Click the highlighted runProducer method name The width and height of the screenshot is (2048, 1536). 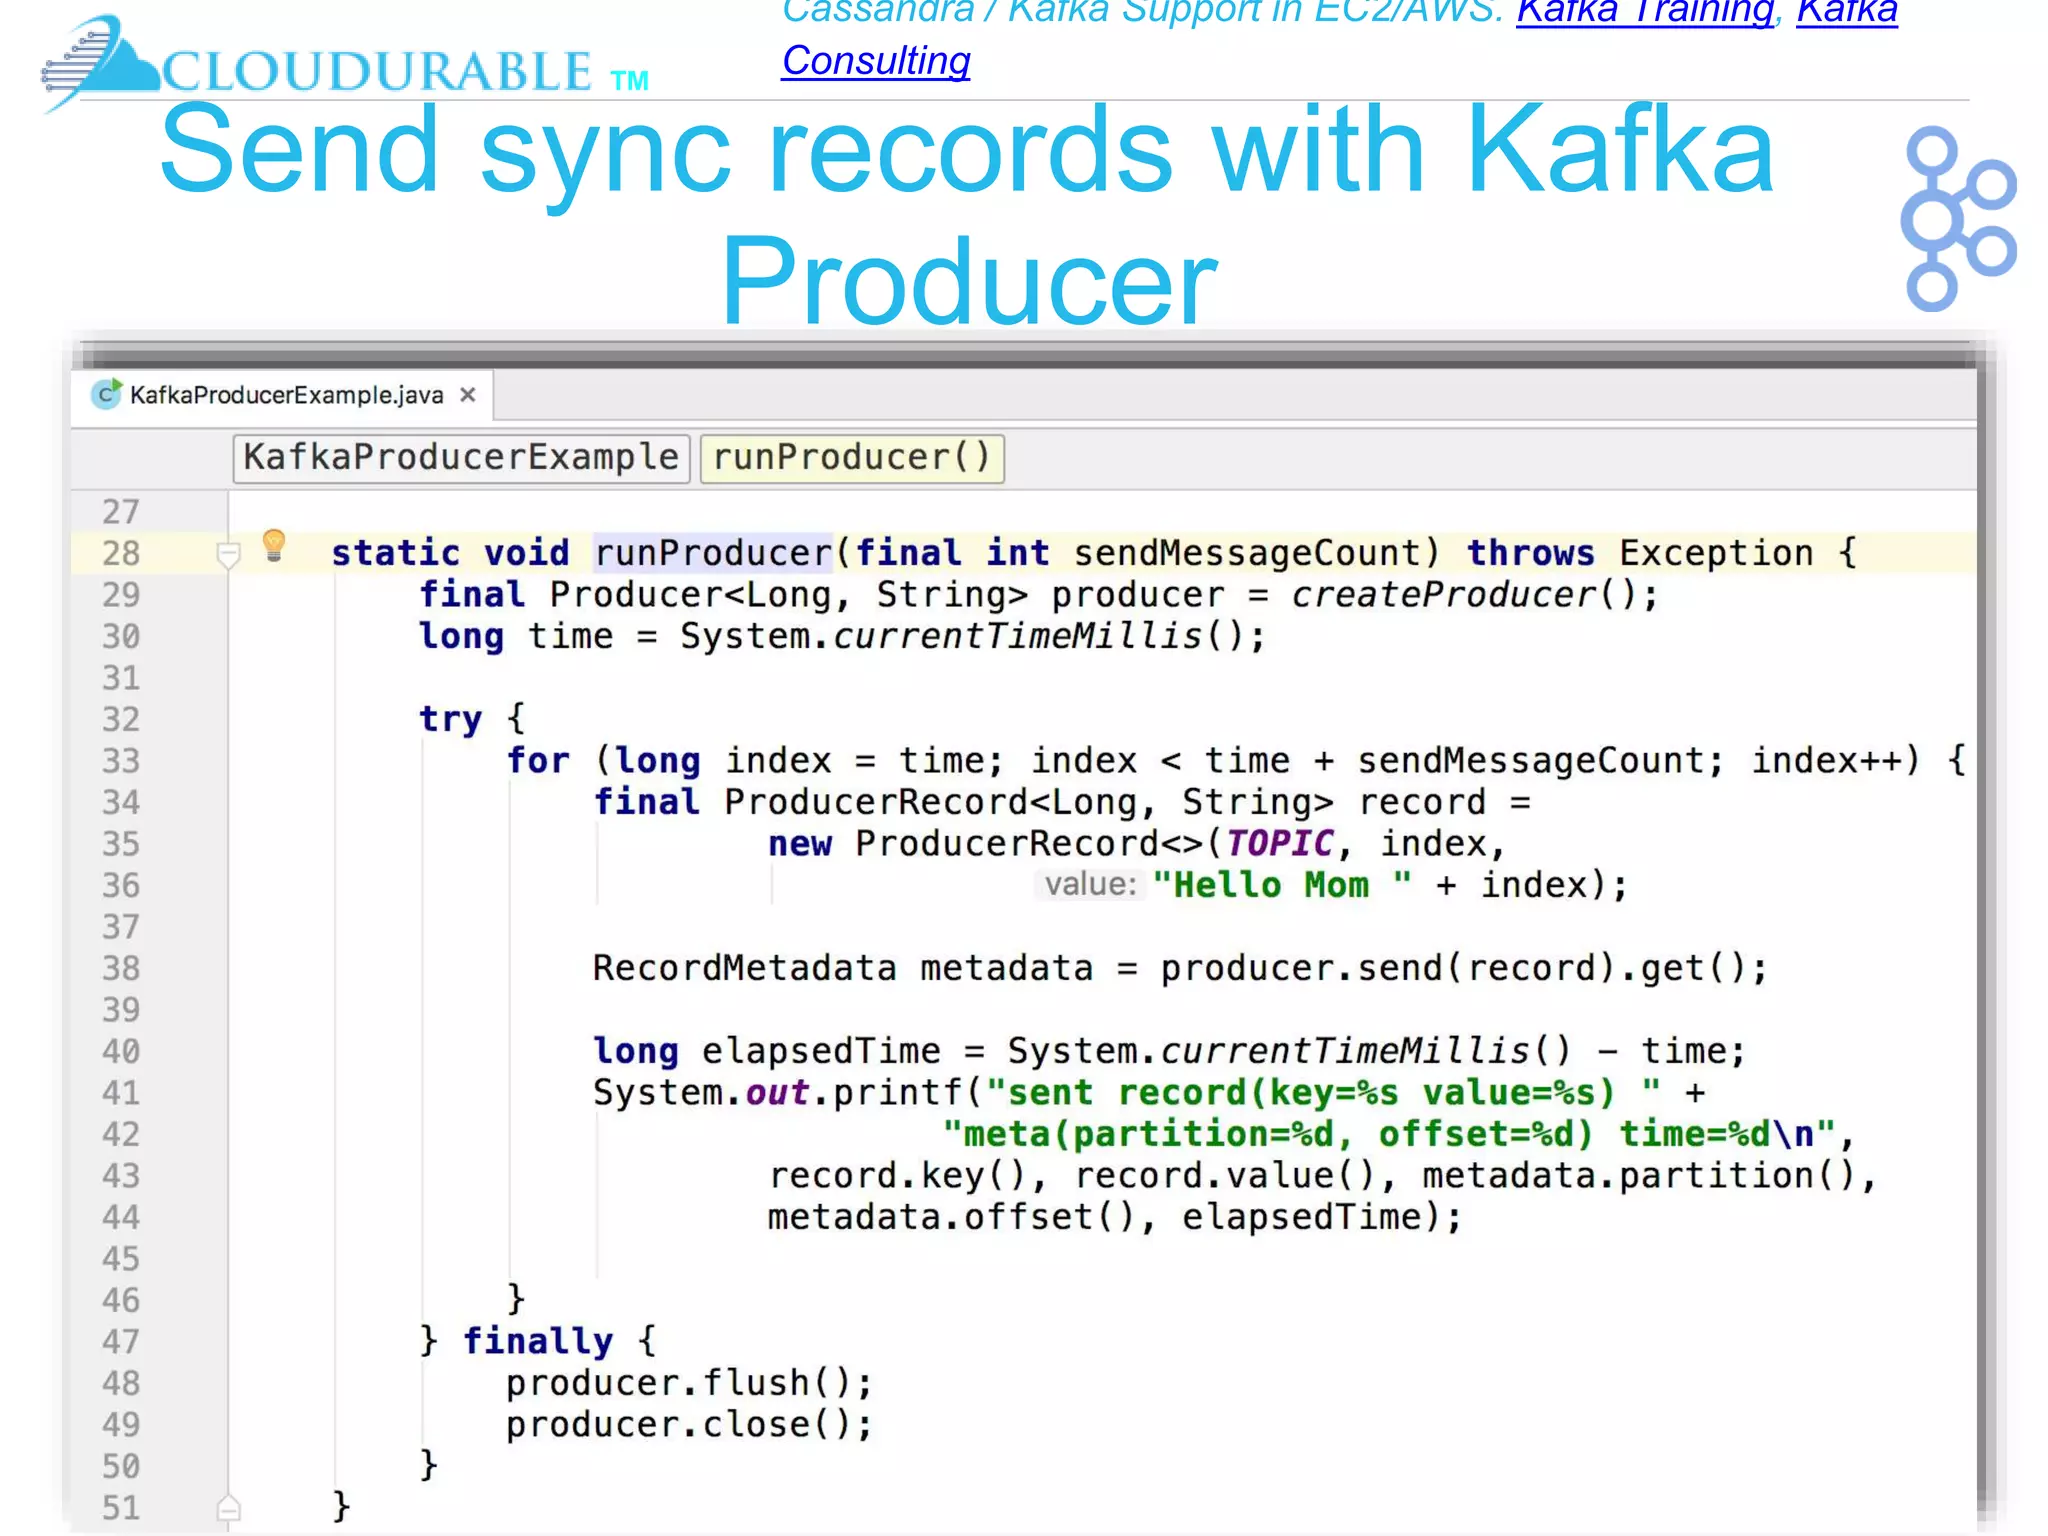[x=713, y=553]
